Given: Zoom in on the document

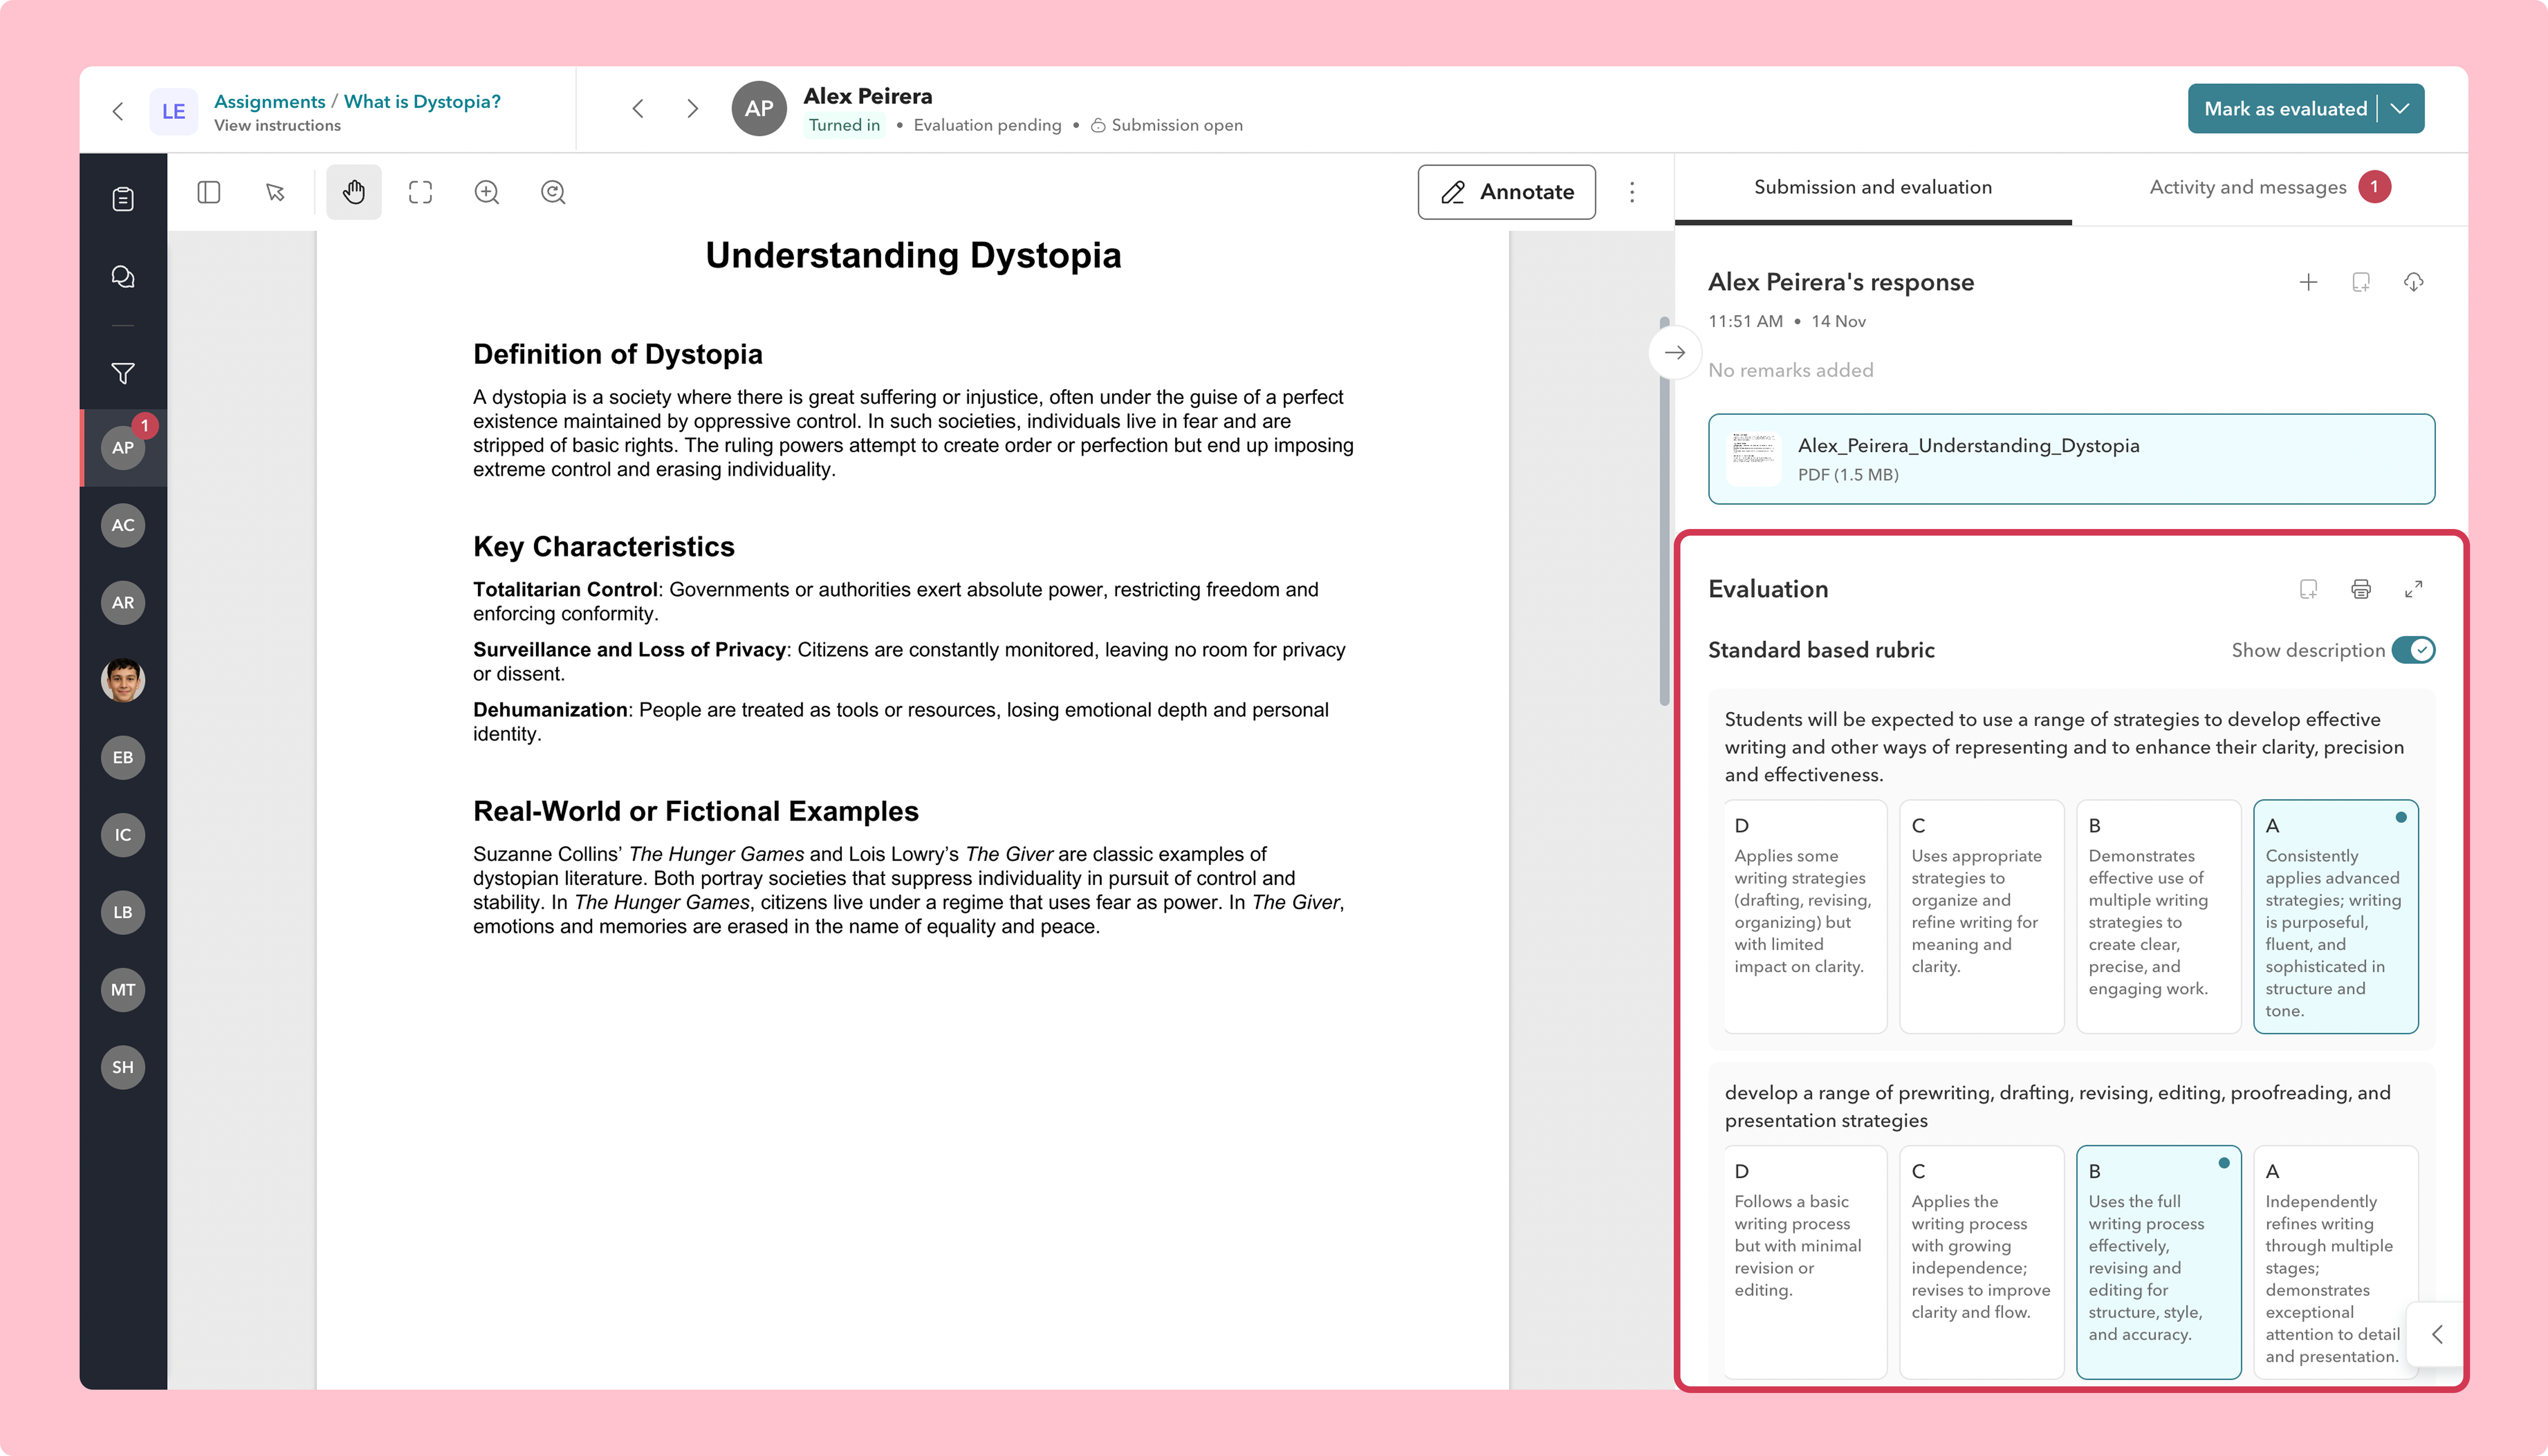Looking at the screenshot, I should [x=487, y=192].
